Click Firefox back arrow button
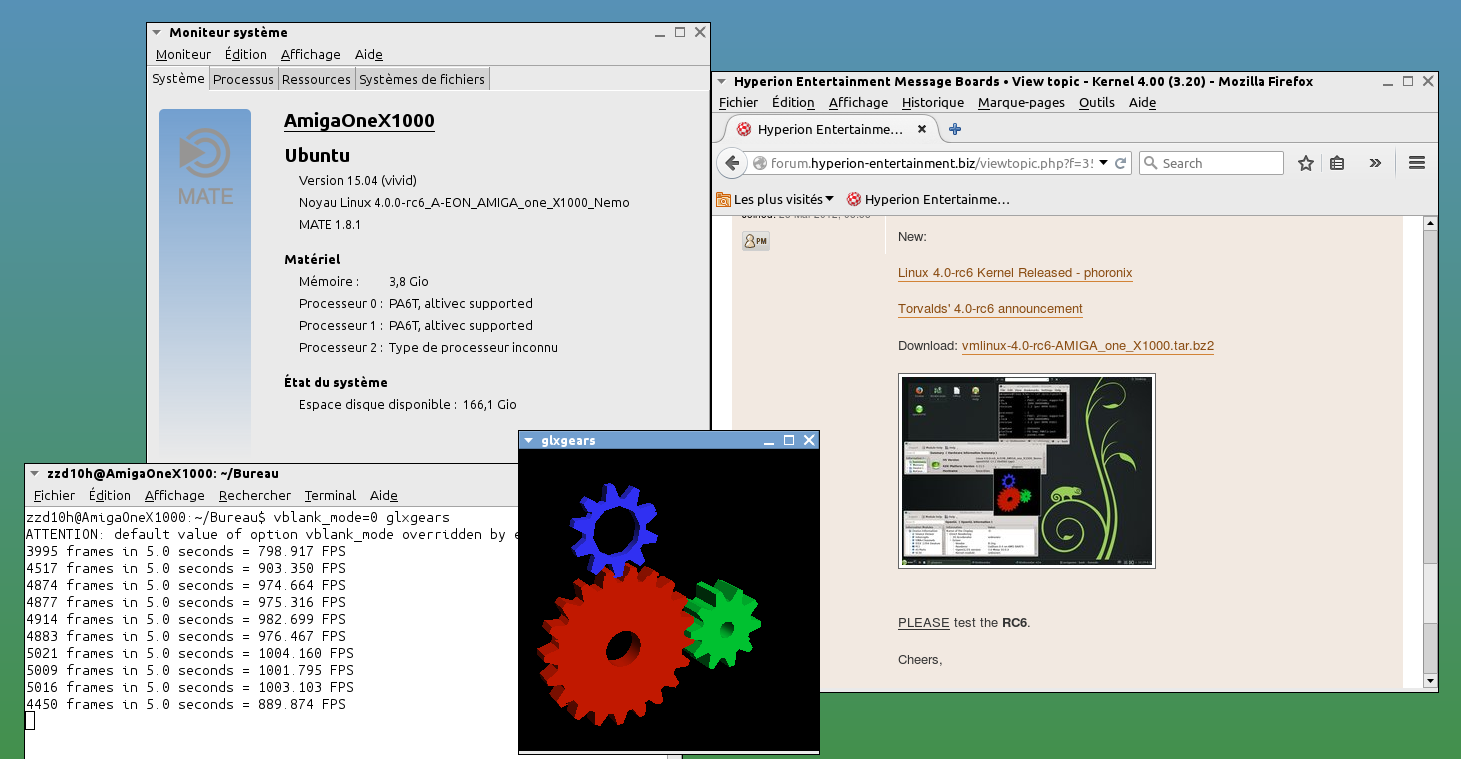This screenshot has height=759, width=1461. (732, 163)
